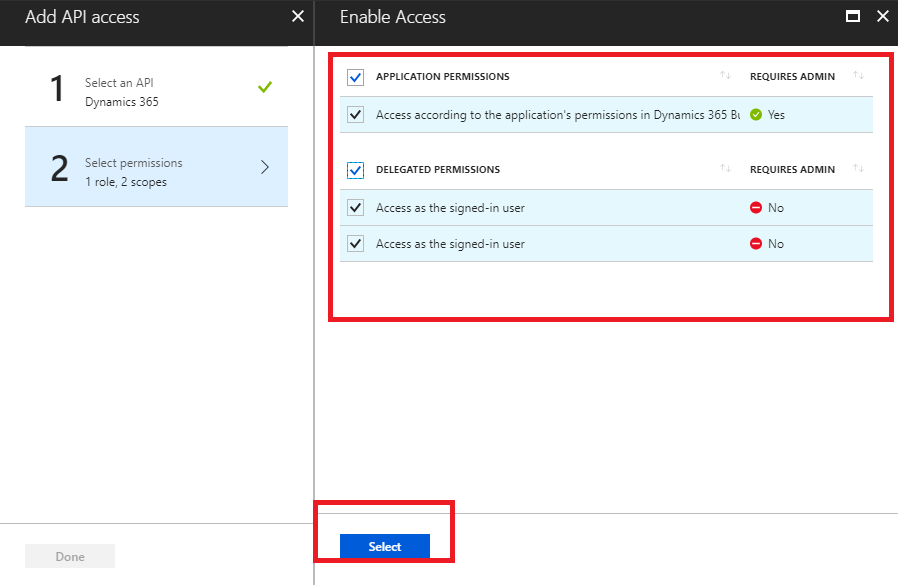Click the blue Select button
898x585 pixels.
pos(385,546)
